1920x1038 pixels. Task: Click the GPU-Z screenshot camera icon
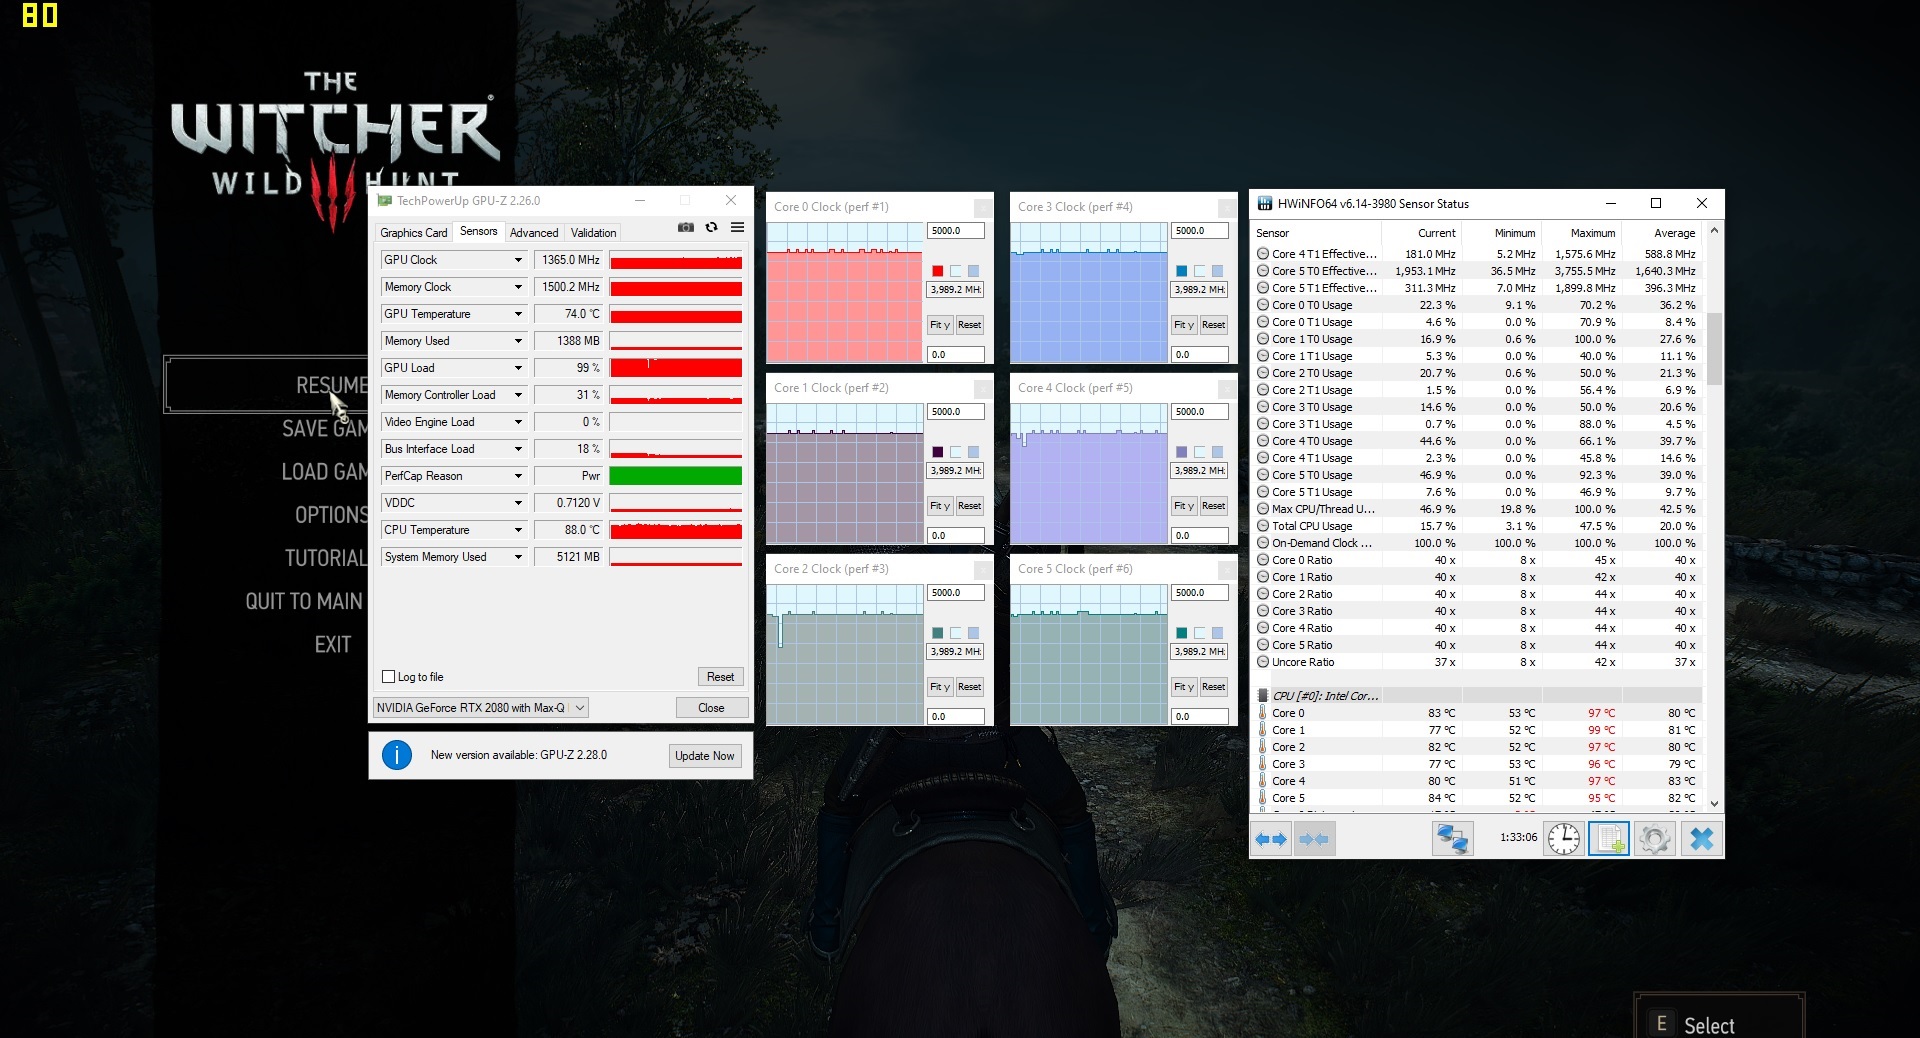[685, 227]
